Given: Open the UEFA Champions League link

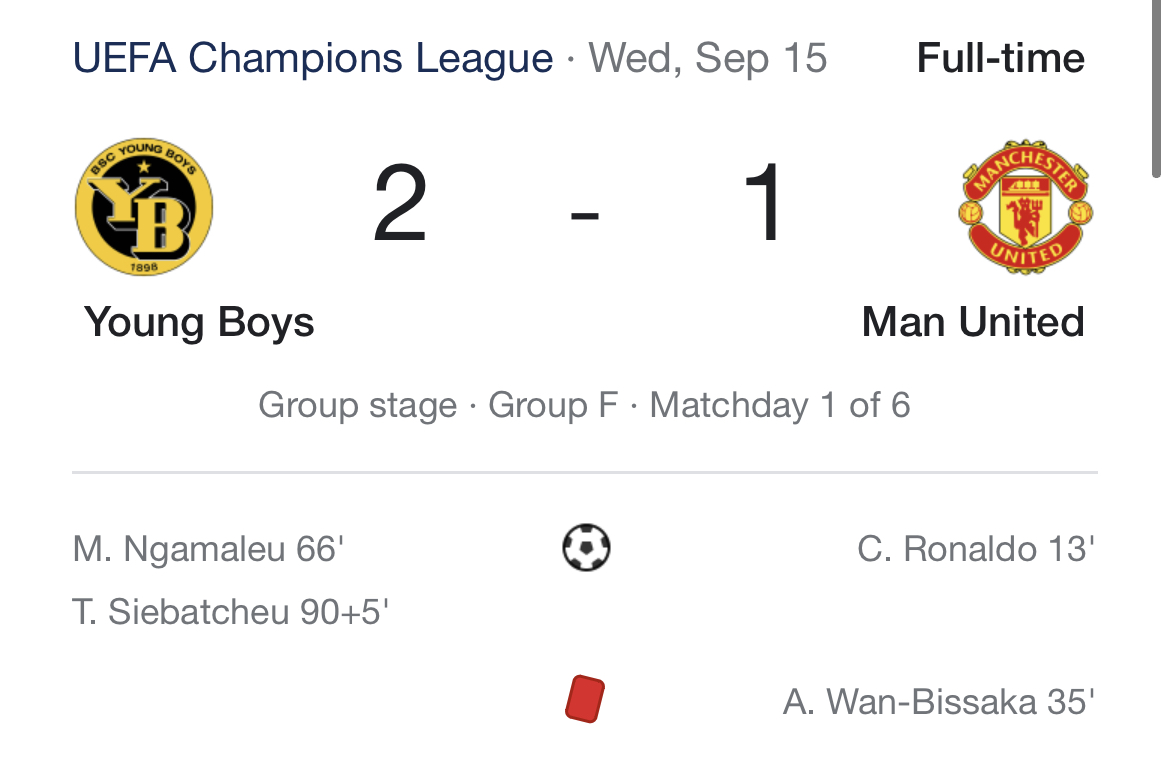Looking at the screenshot, I should point(313,58).
